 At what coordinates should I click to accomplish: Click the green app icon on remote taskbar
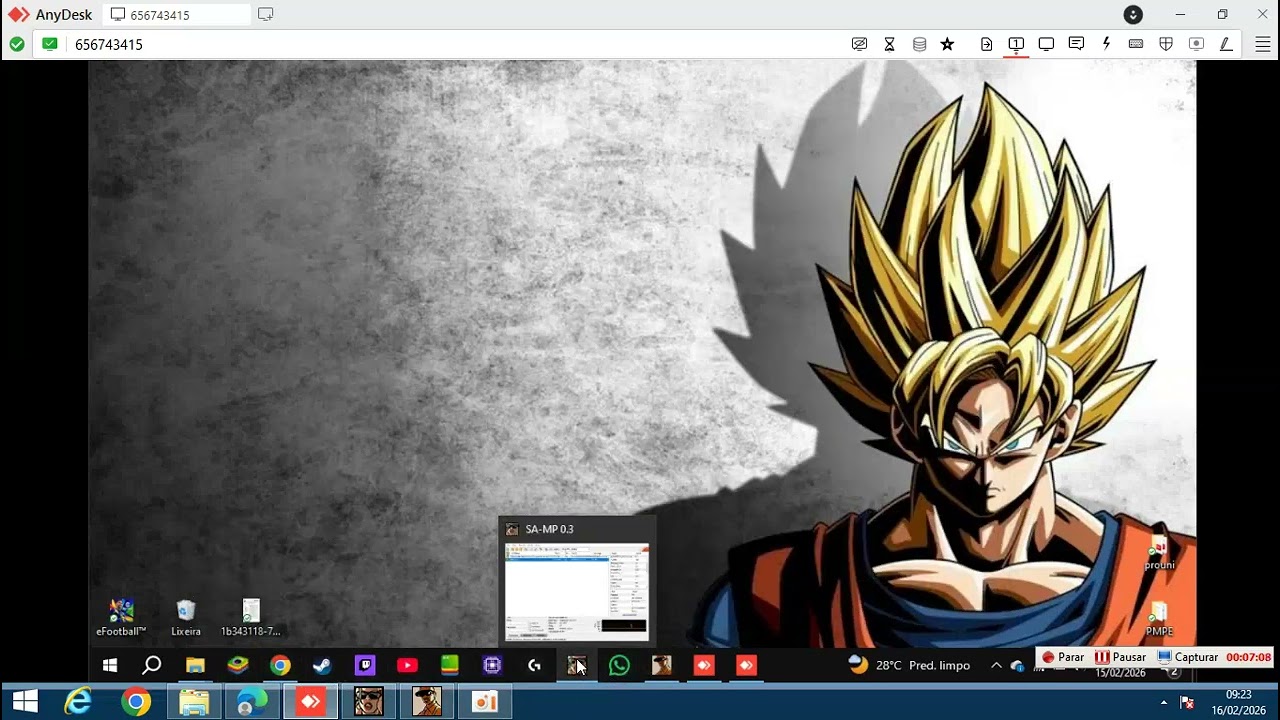[450, 665]
